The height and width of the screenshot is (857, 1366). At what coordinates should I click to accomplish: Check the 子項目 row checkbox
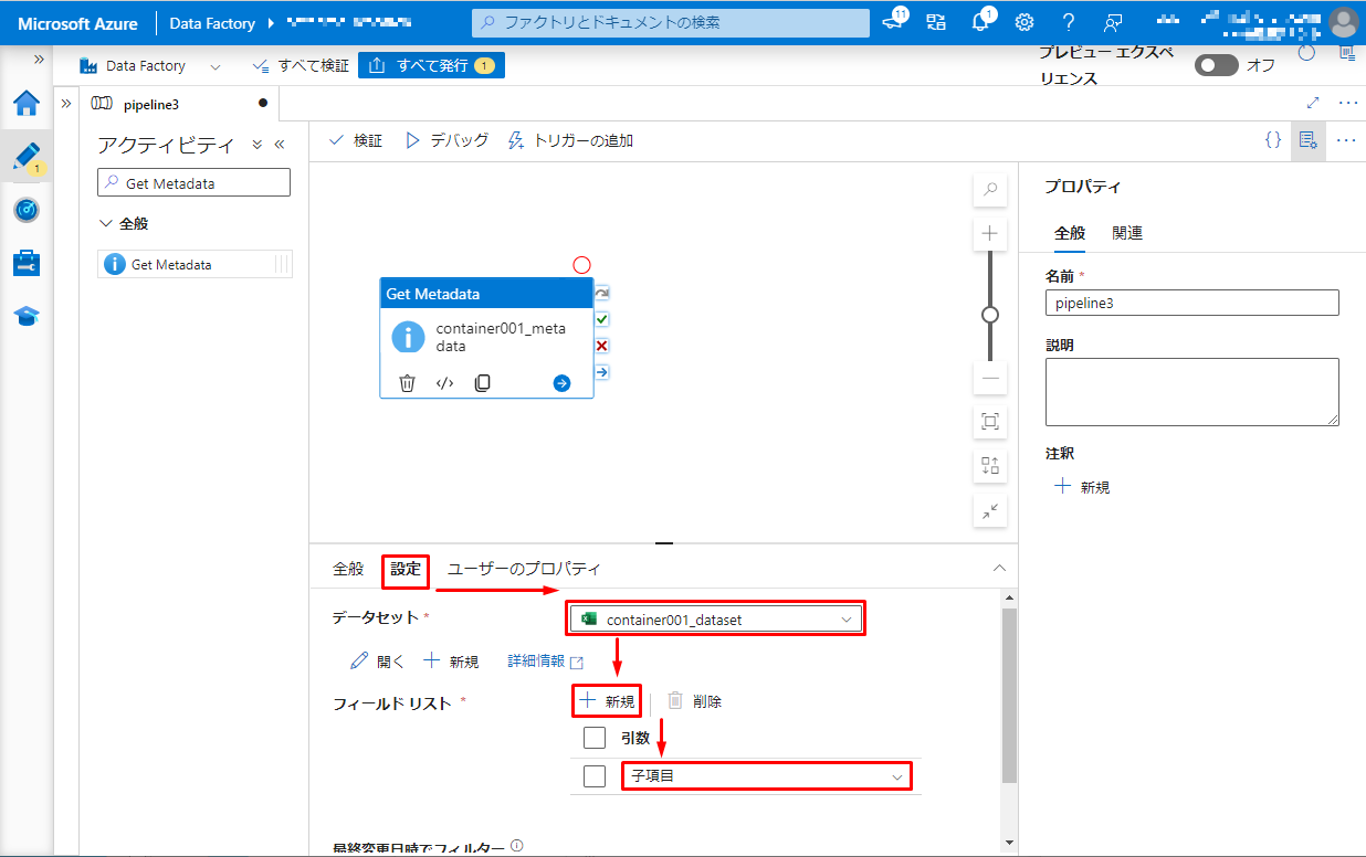(x=594, y=776)
